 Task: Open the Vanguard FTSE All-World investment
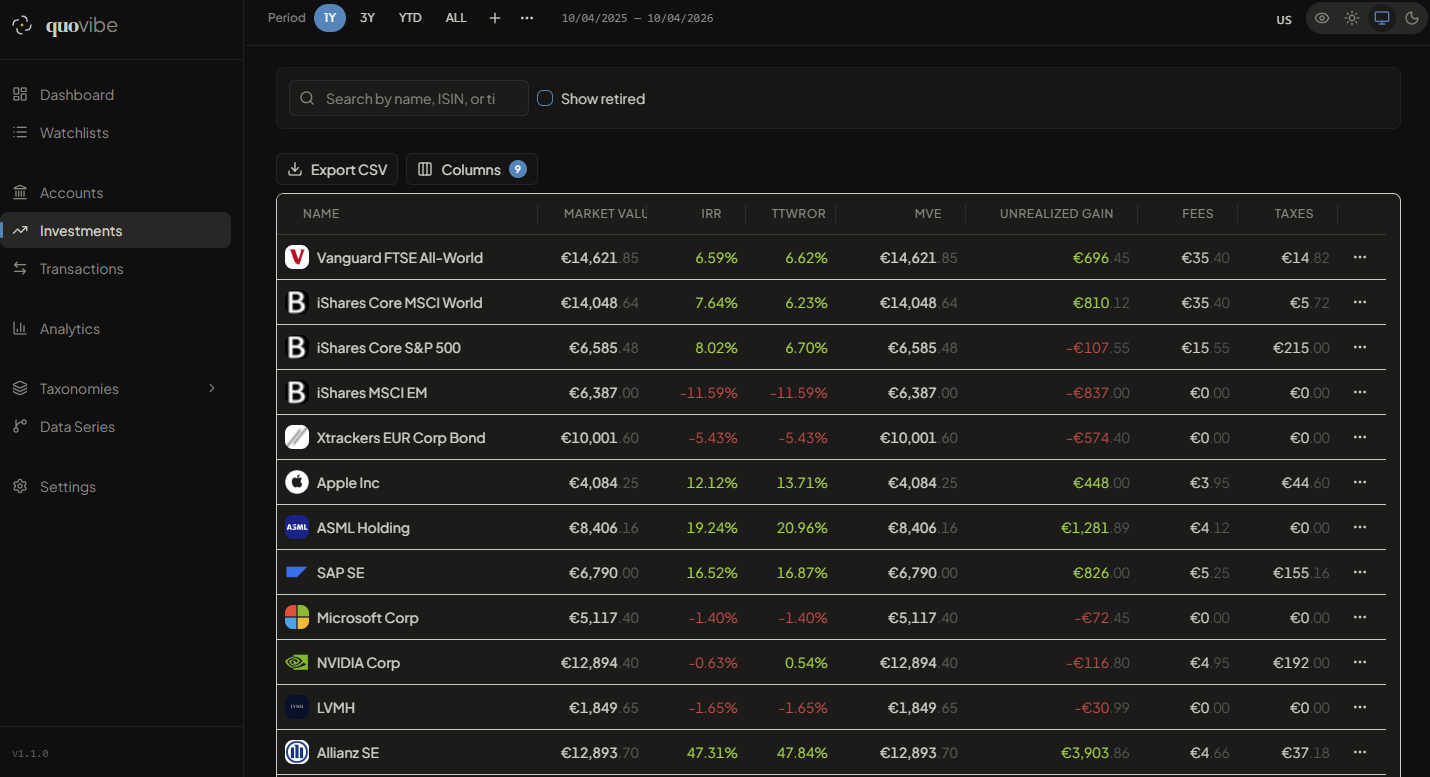click(399, 258)
